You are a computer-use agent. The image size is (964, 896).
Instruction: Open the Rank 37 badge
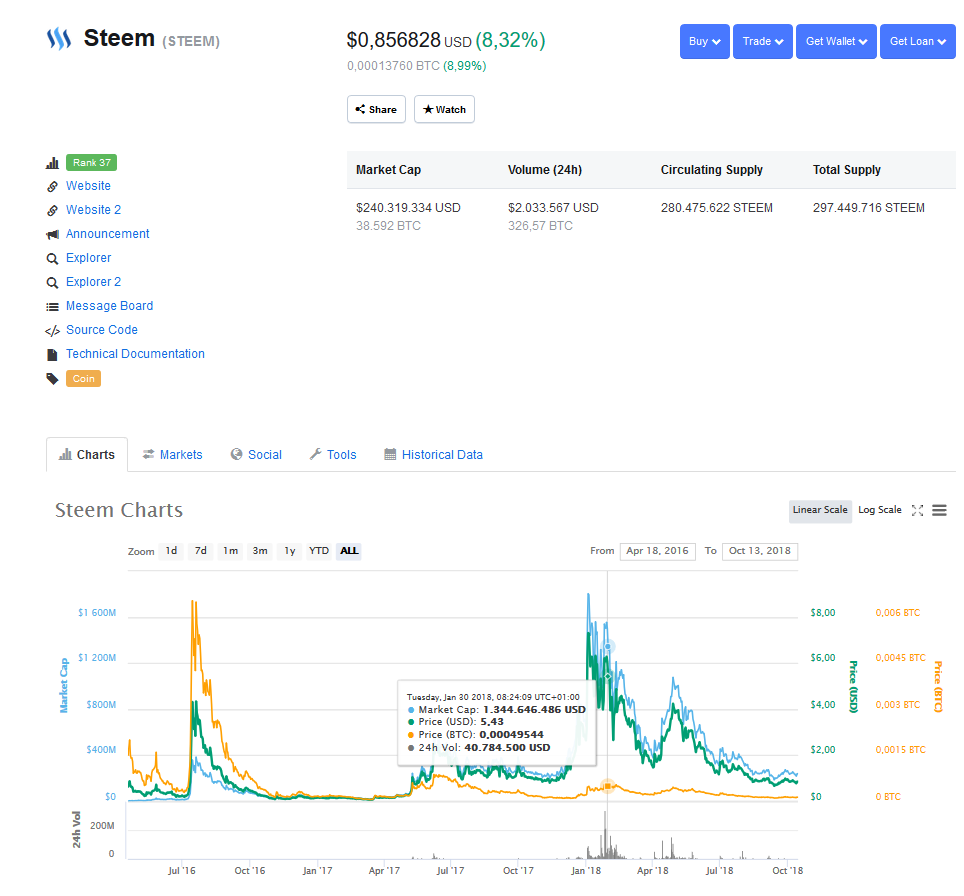pos(92,163)
